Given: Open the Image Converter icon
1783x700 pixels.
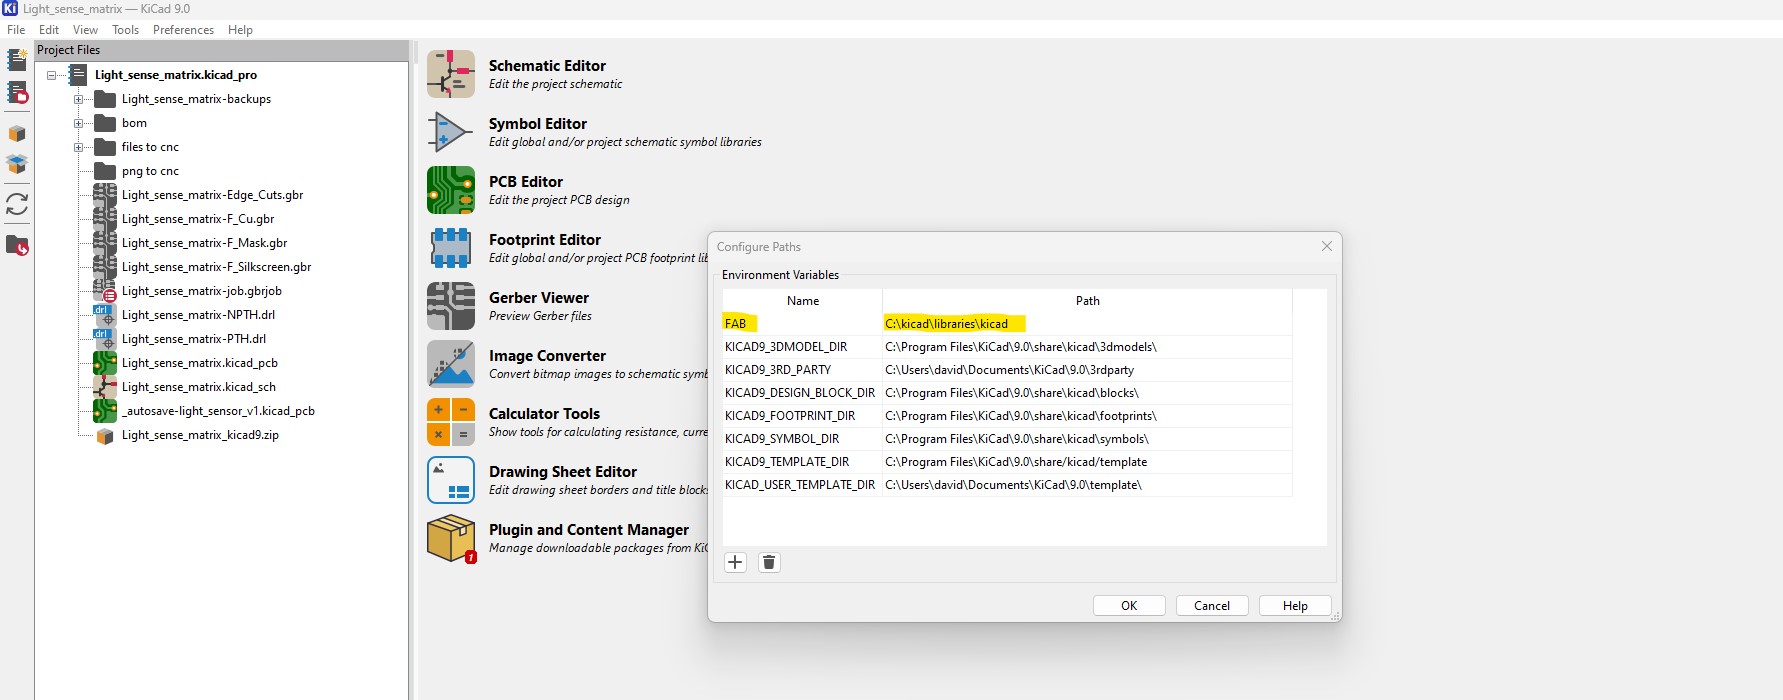Looking at the screenshot, I should click(x=451, y=364).
